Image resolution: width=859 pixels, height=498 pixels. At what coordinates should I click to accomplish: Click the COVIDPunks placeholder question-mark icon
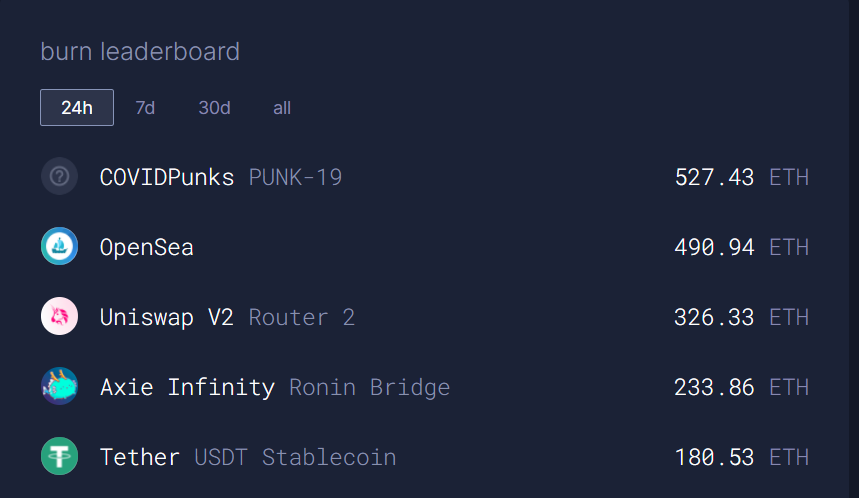(59, 177)
